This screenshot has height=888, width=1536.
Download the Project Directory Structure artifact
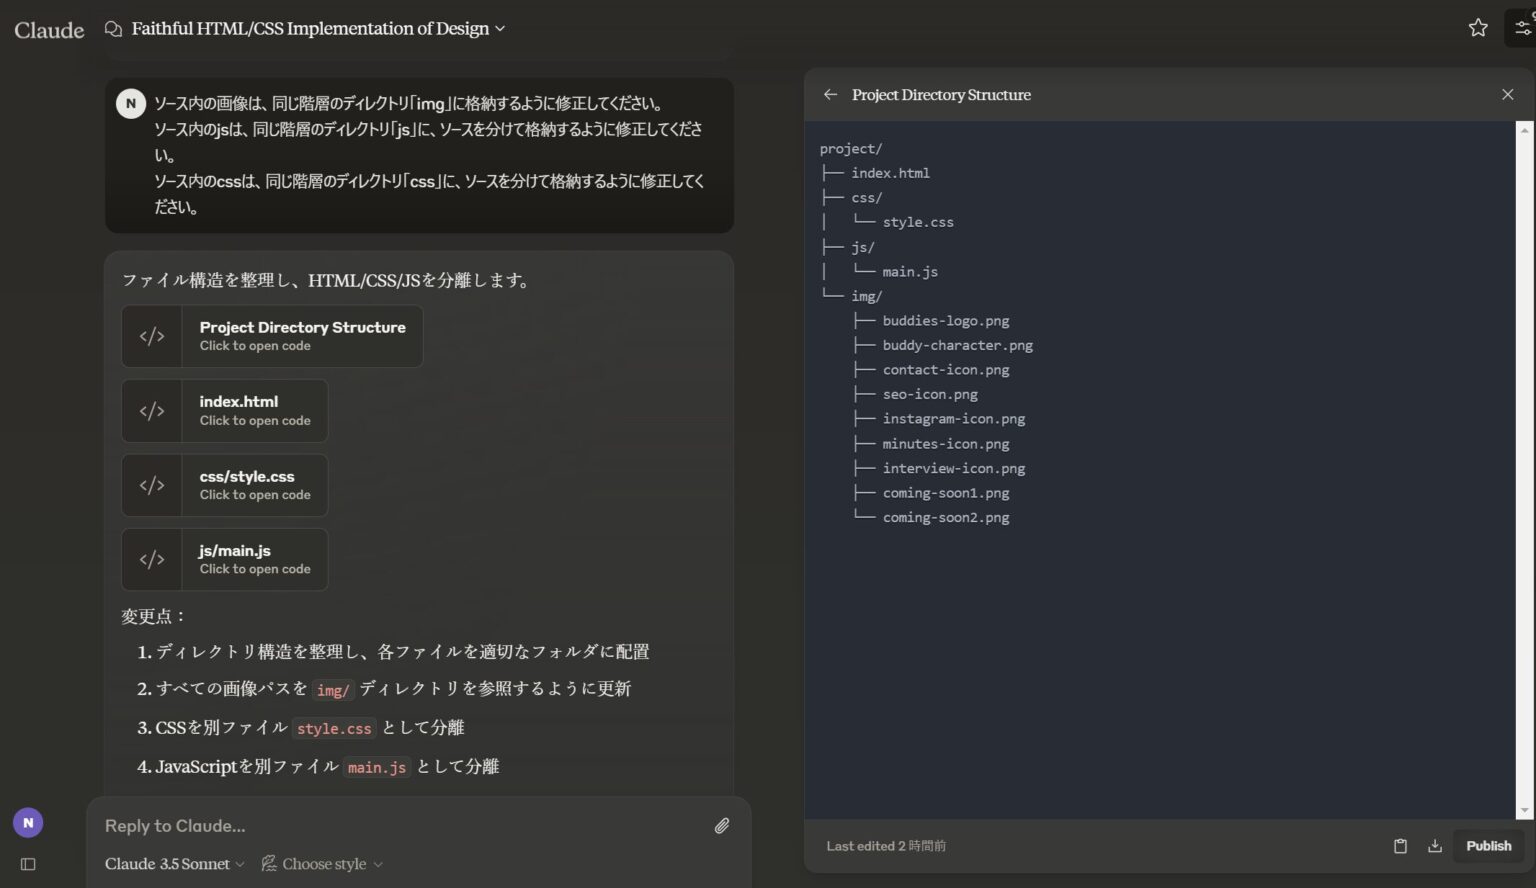point(1434,845)
